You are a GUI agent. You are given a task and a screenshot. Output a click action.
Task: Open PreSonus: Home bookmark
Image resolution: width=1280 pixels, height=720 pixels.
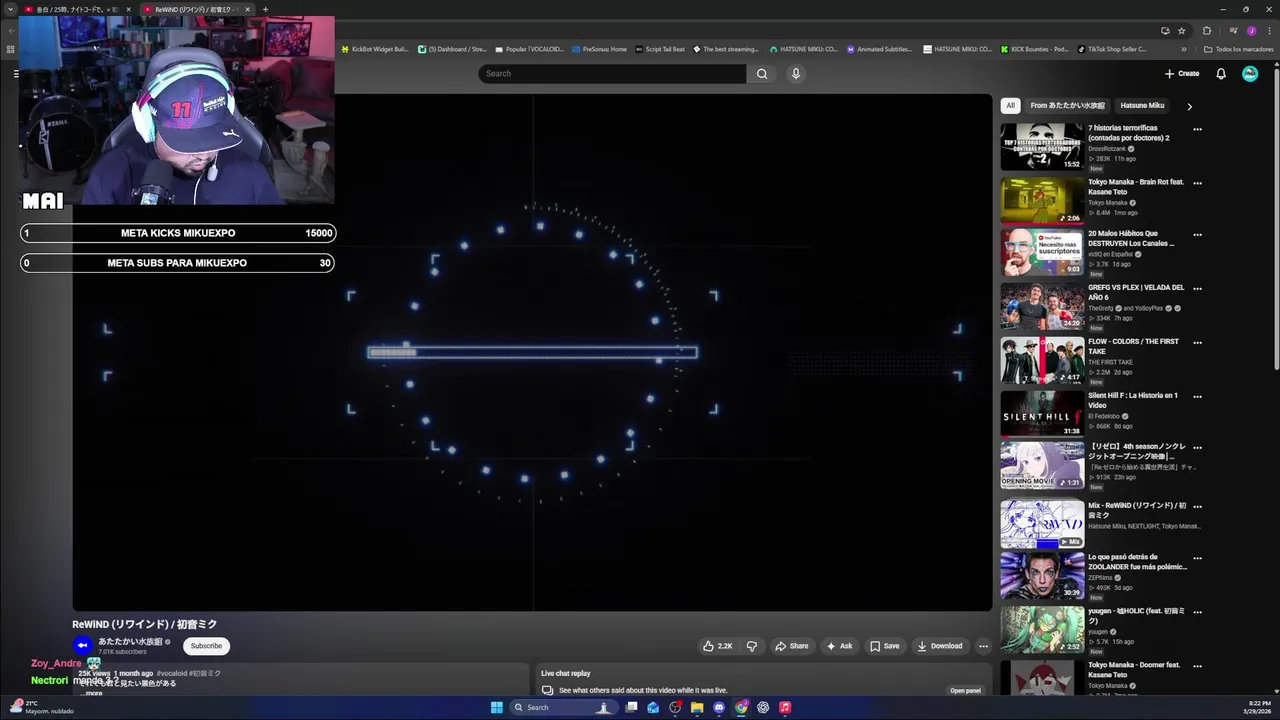tap(599, 49)
